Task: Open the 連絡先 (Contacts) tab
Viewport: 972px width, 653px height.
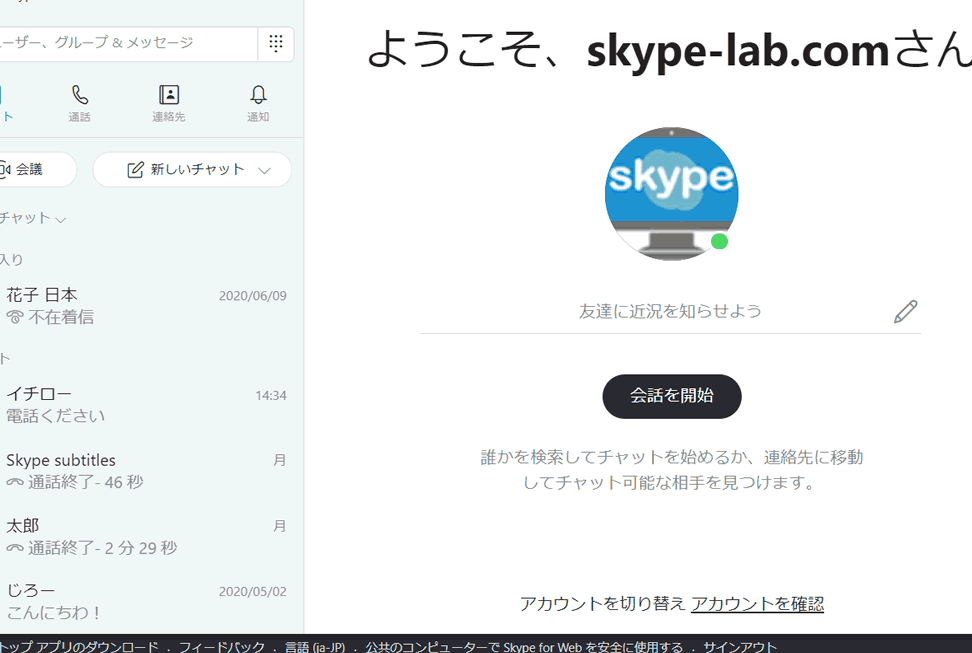Action: point(169,103)
